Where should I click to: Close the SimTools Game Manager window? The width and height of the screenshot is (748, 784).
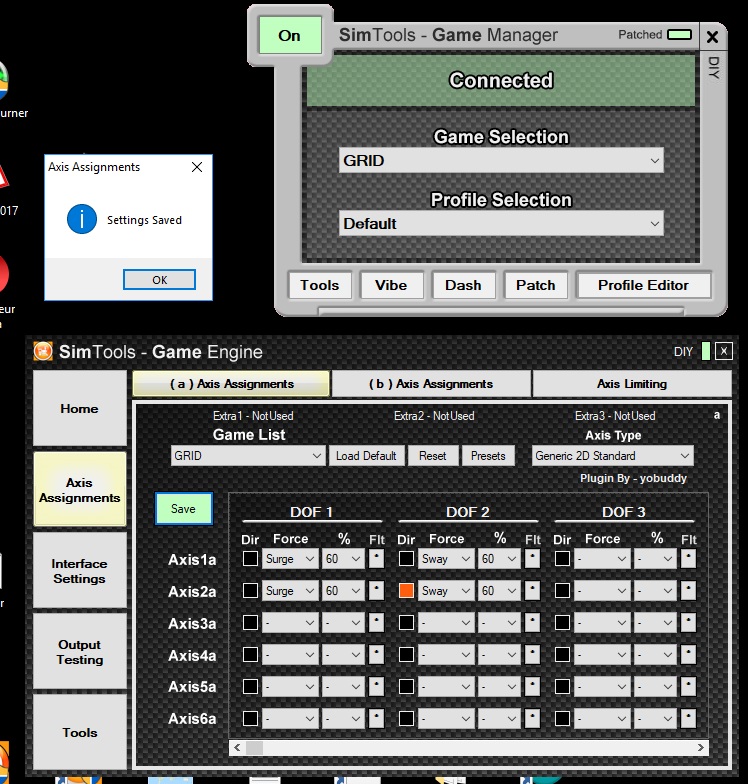[x=712, y=36]
